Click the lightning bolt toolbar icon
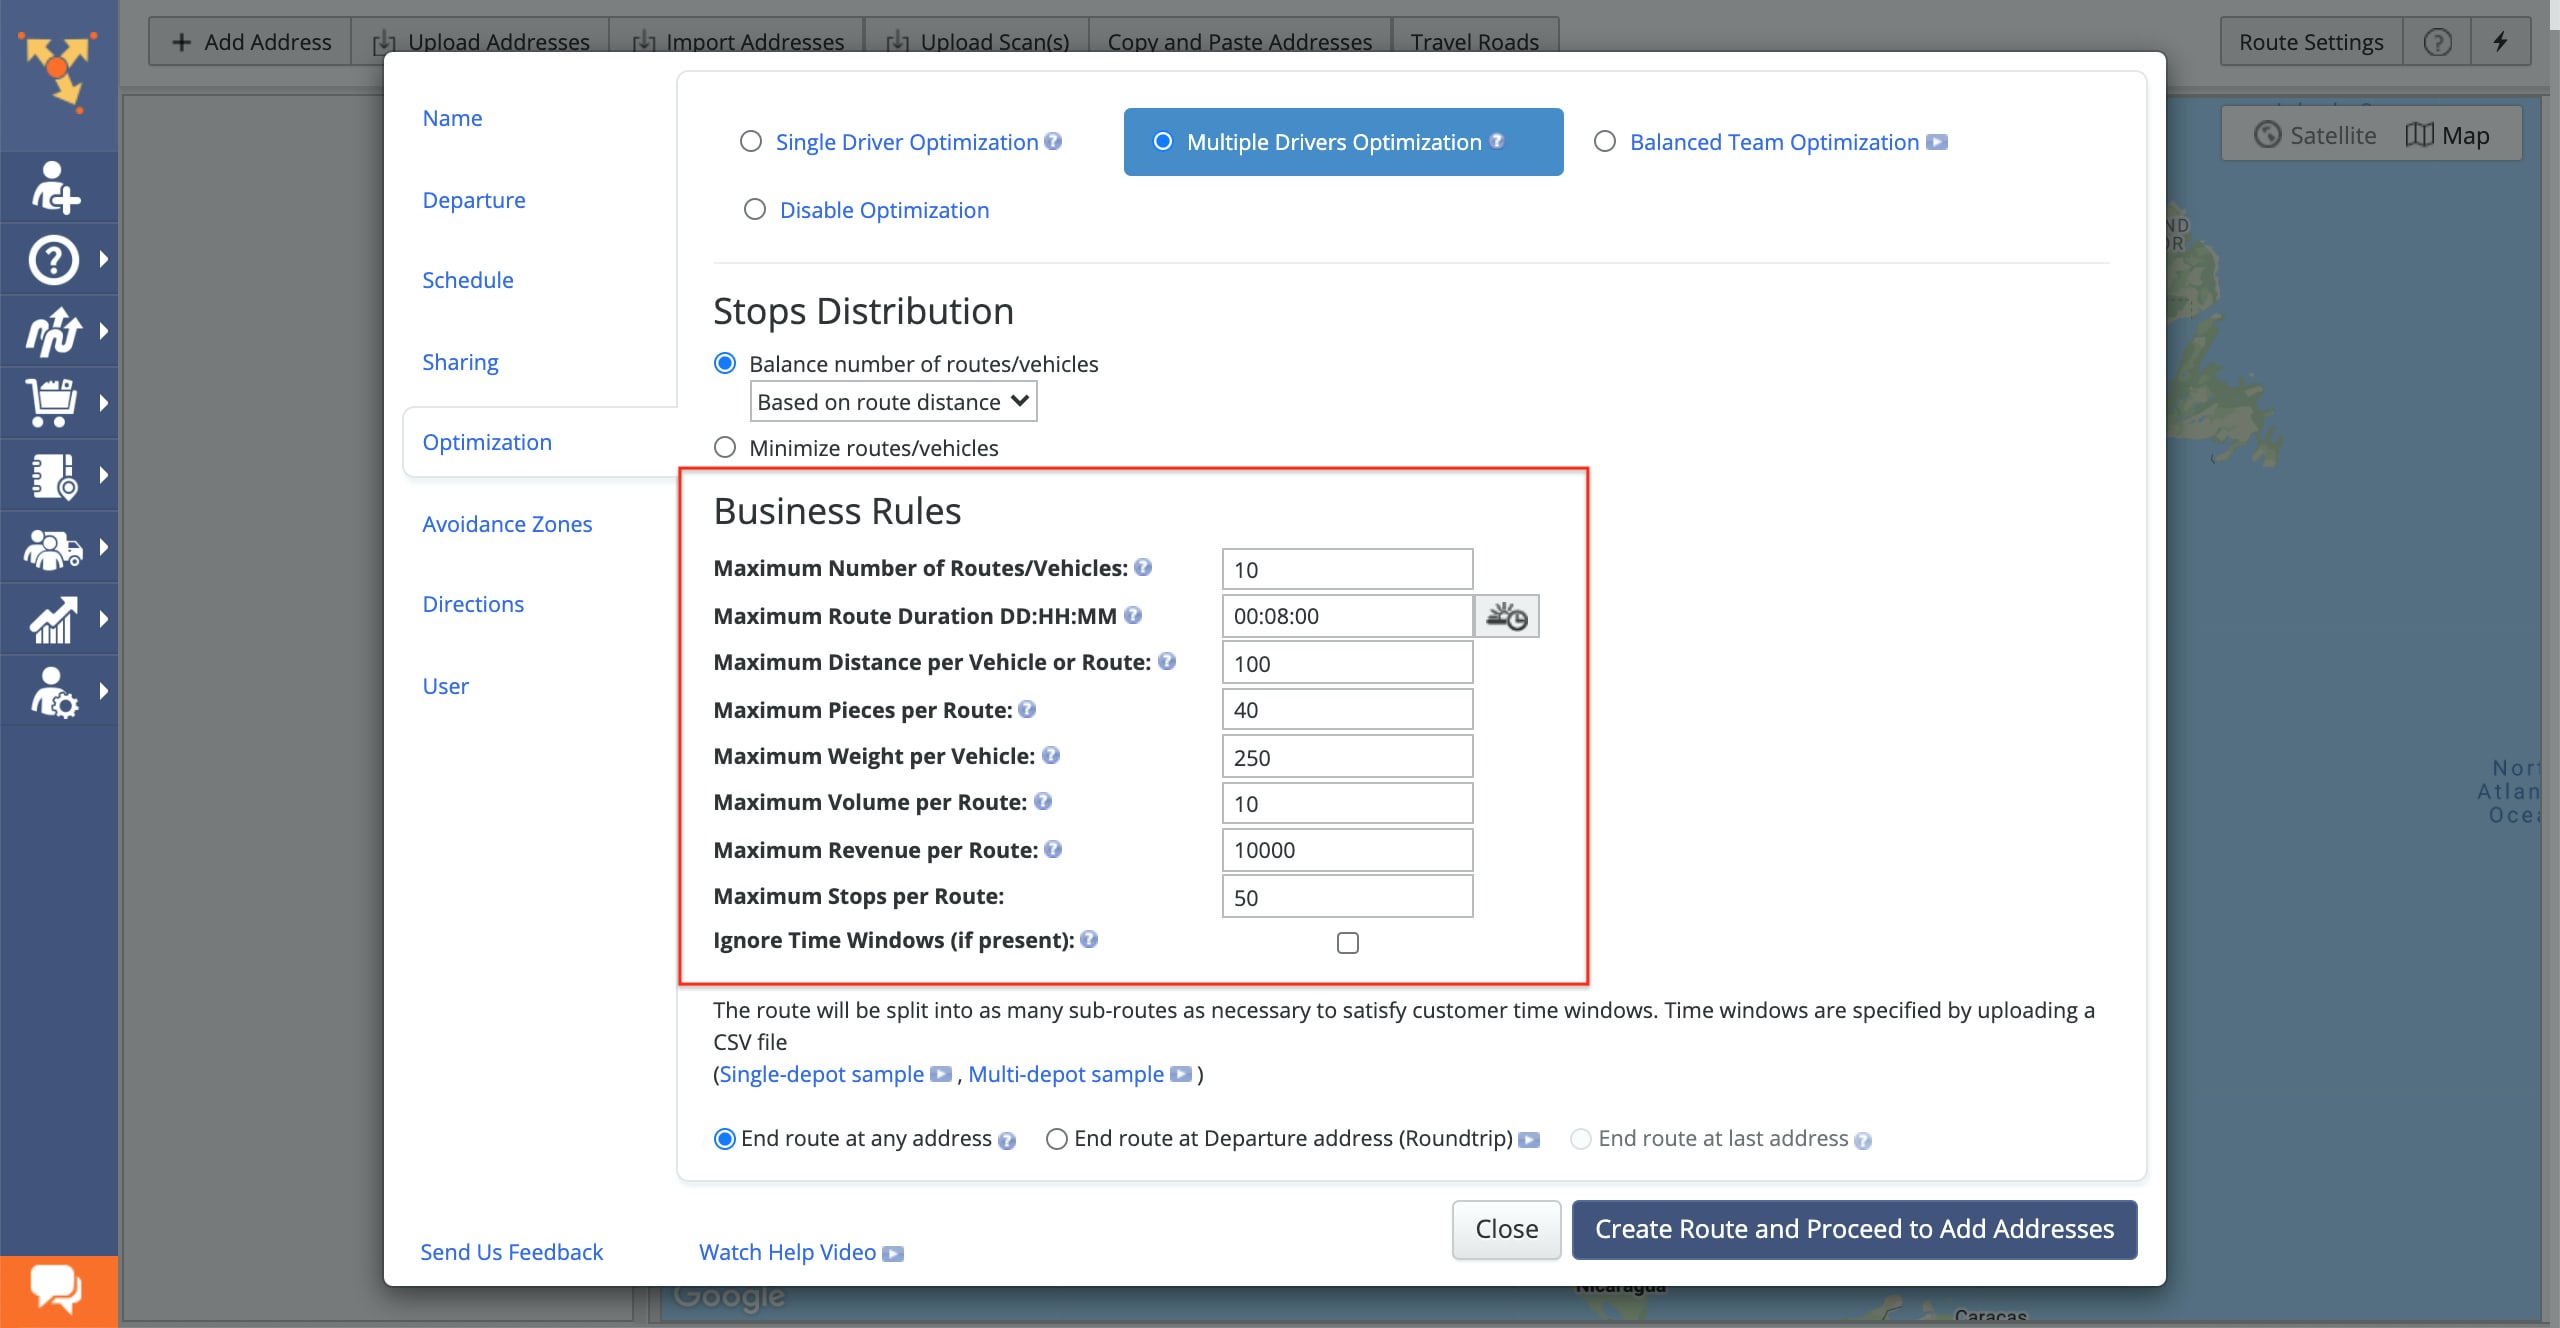The height and width of the screenshot is (1328, 2560). (2499, 42)
